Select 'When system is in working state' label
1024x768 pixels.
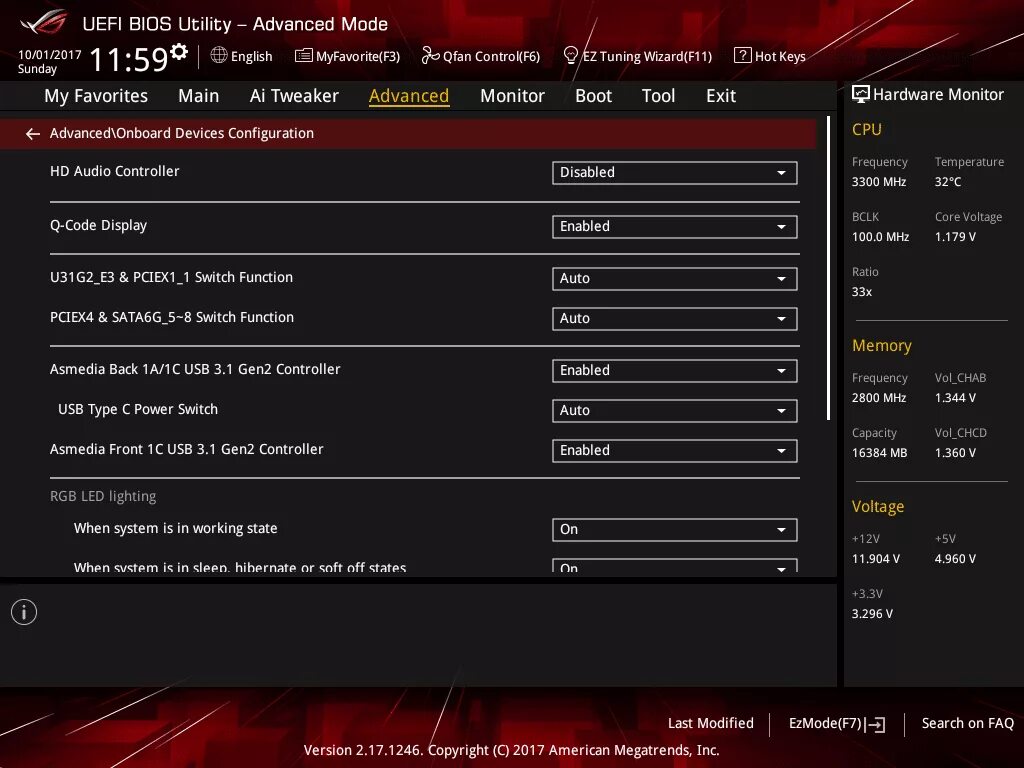(x=176, y=528)
